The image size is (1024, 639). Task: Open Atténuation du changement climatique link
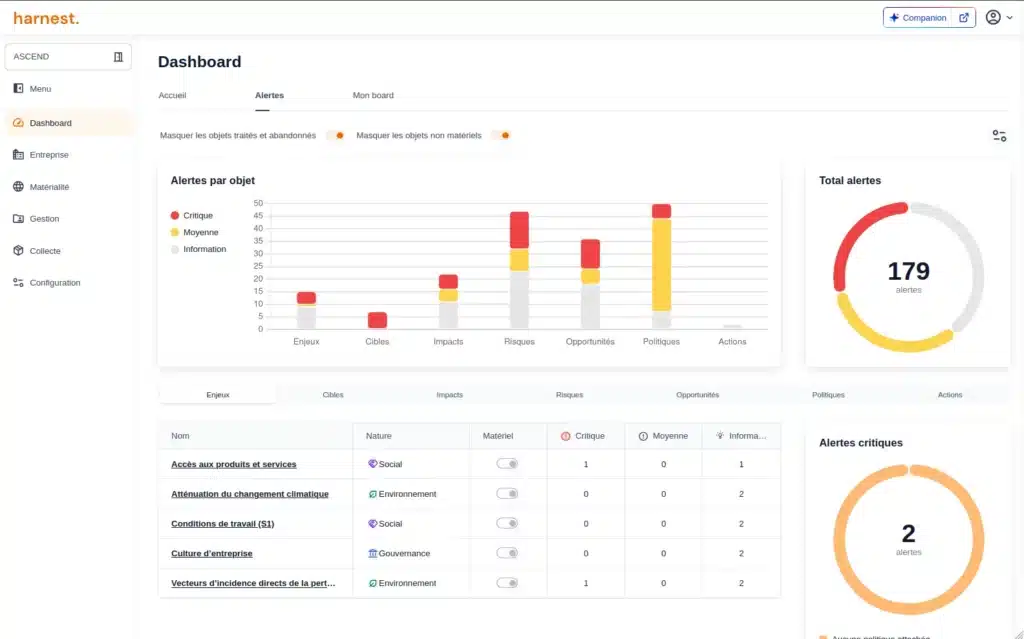249,494
